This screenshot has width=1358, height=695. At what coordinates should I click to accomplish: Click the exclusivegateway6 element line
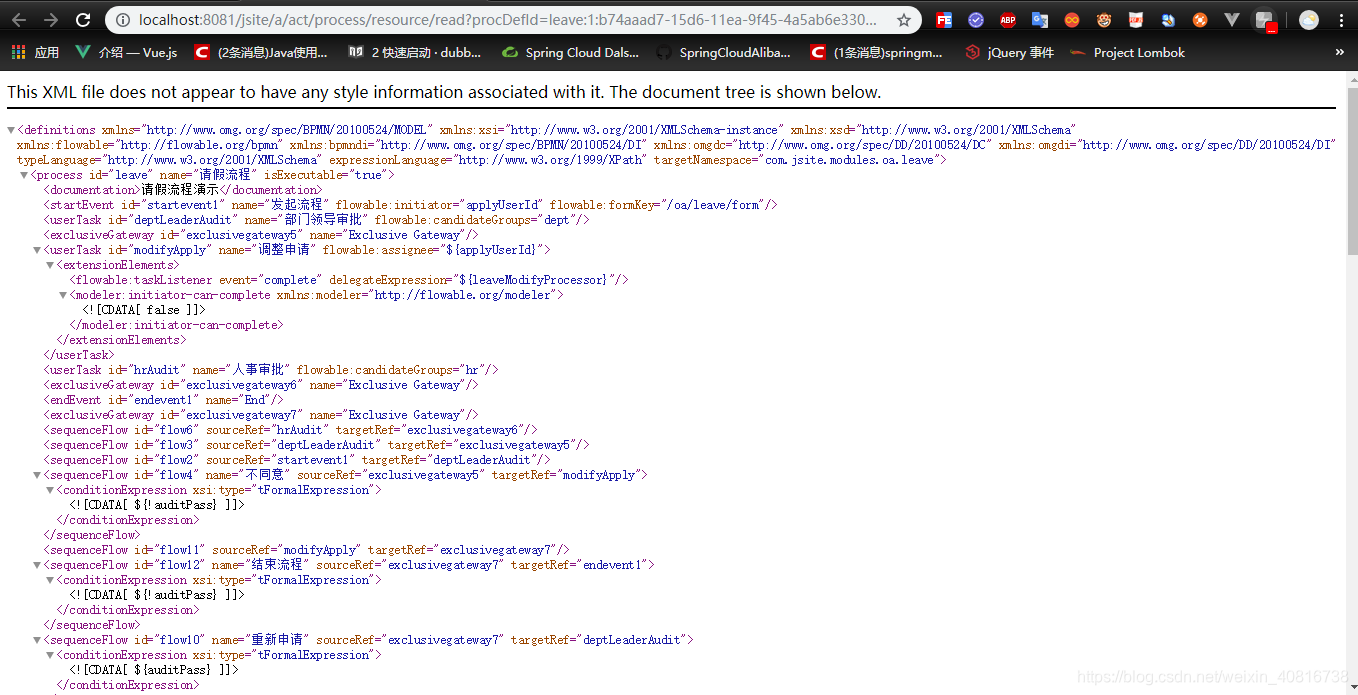261,385
